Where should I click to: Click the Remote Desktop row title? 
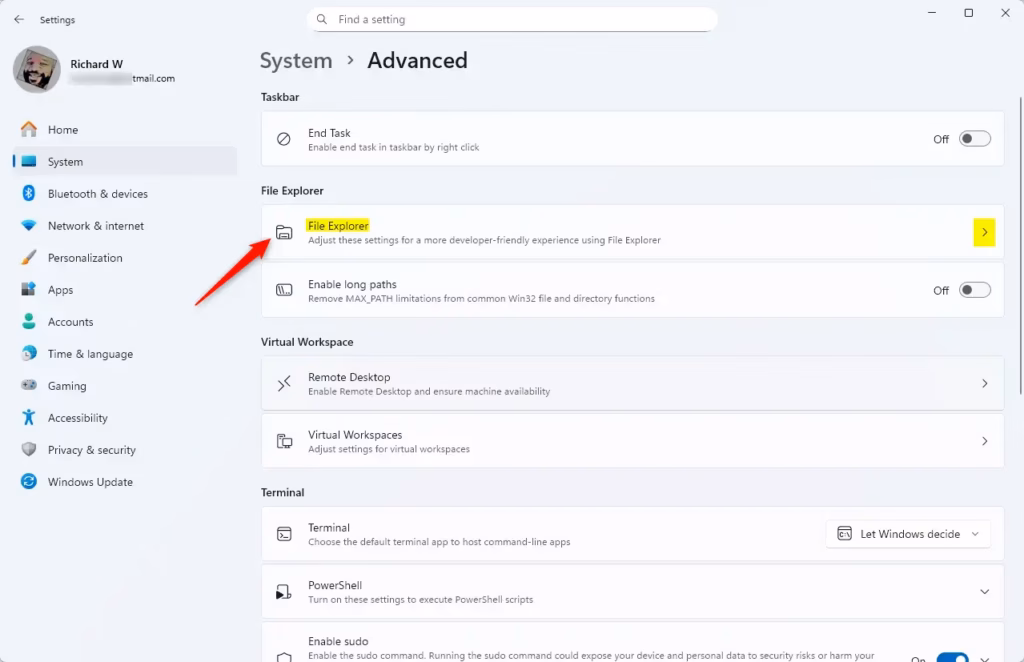[349, 377]
